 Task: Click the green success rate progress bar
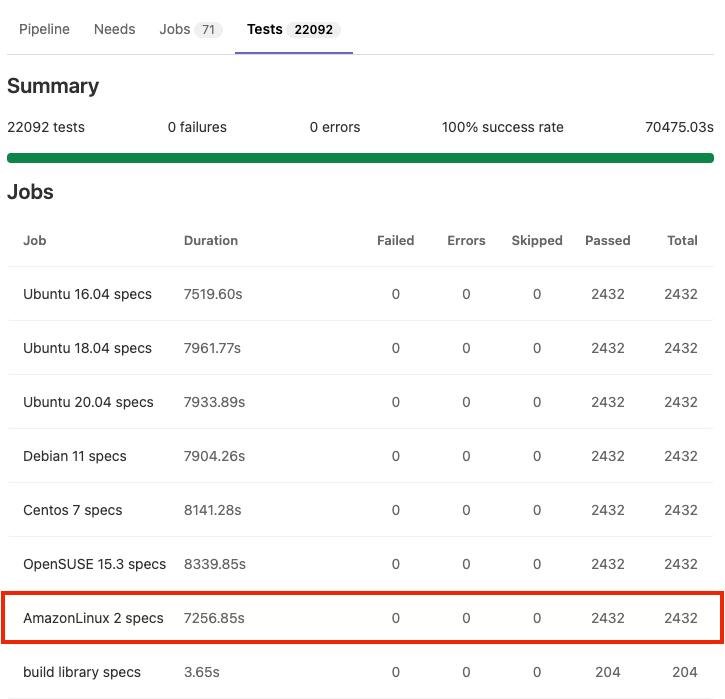click(x=360, y=158)
